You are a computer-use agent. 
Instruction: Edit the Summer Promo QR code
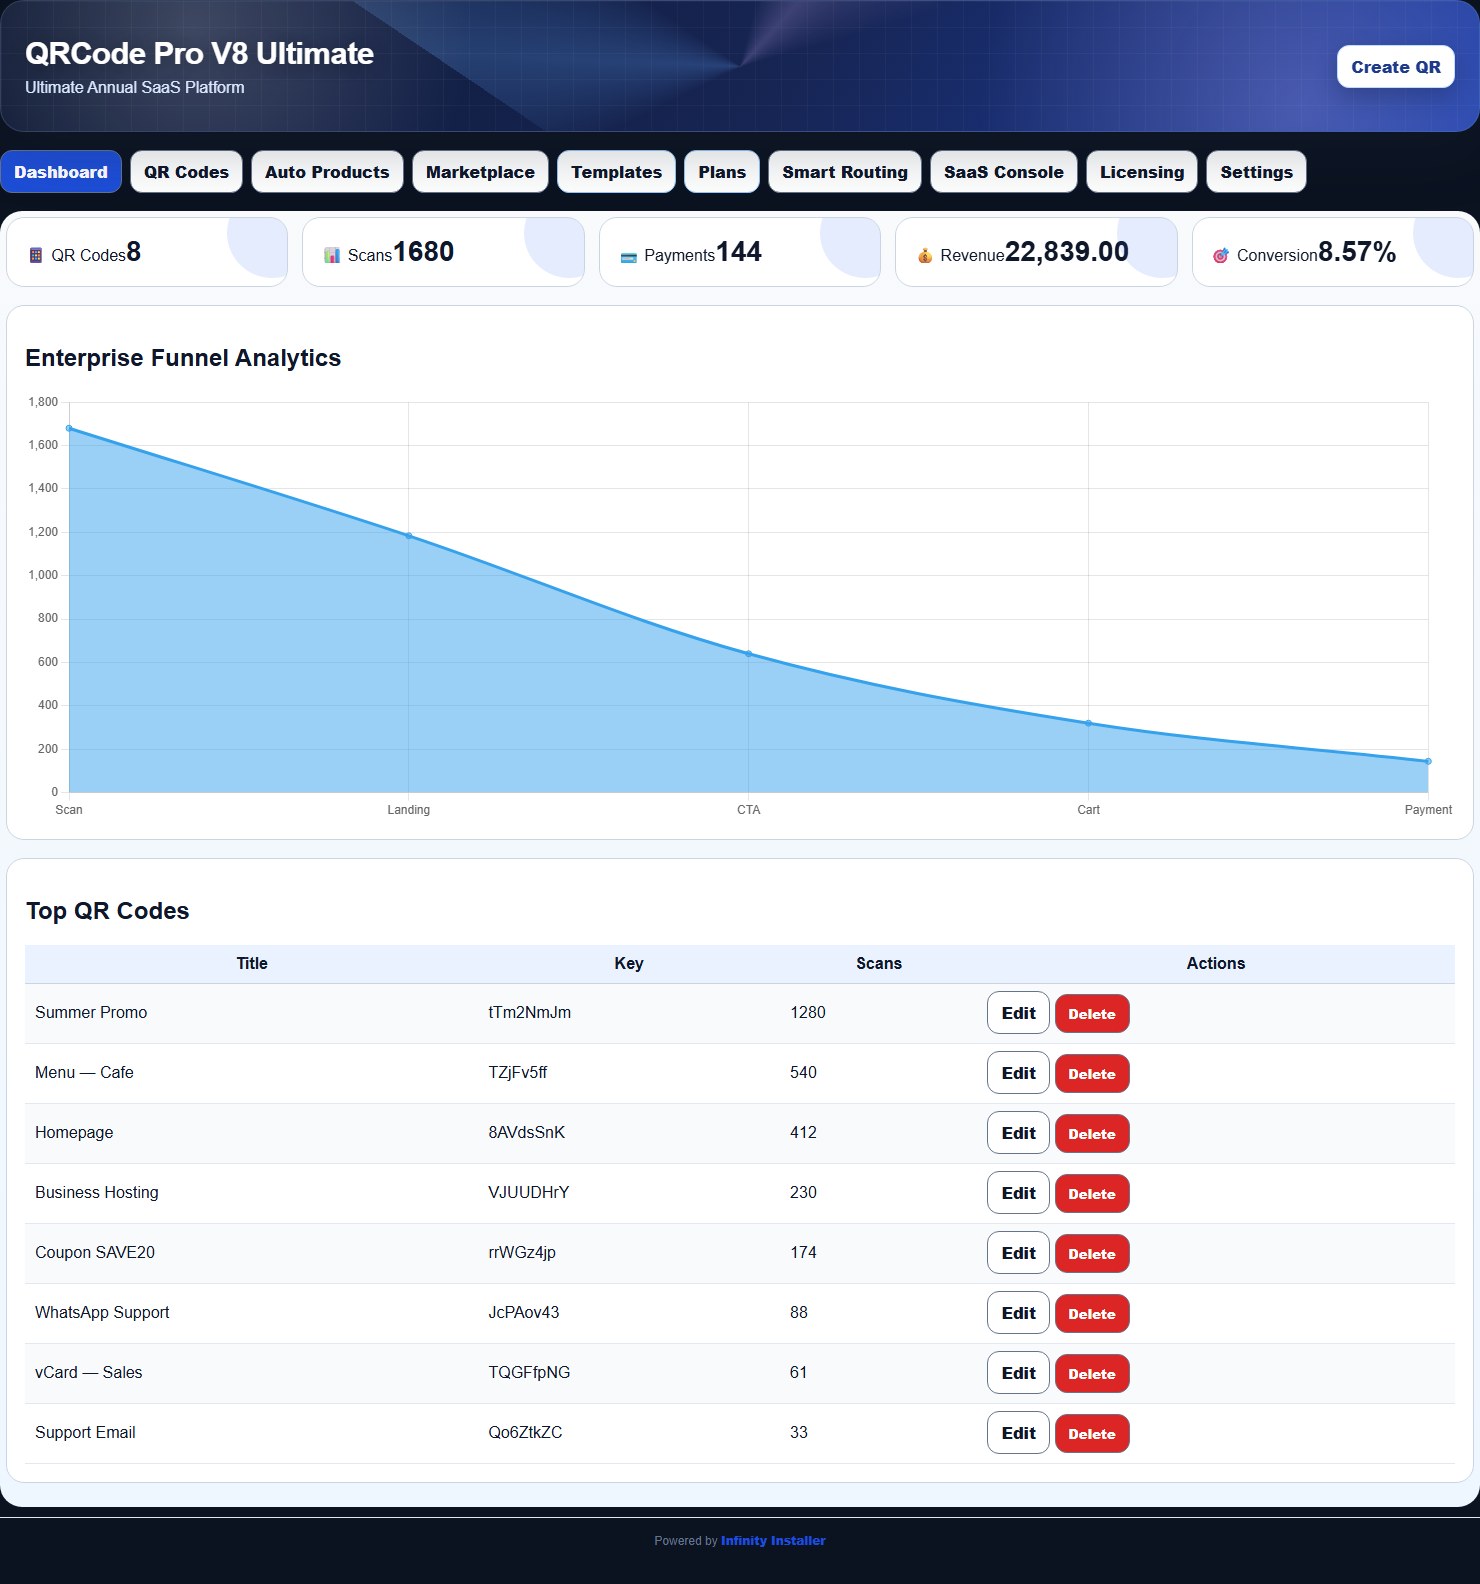(1018, 1013)
